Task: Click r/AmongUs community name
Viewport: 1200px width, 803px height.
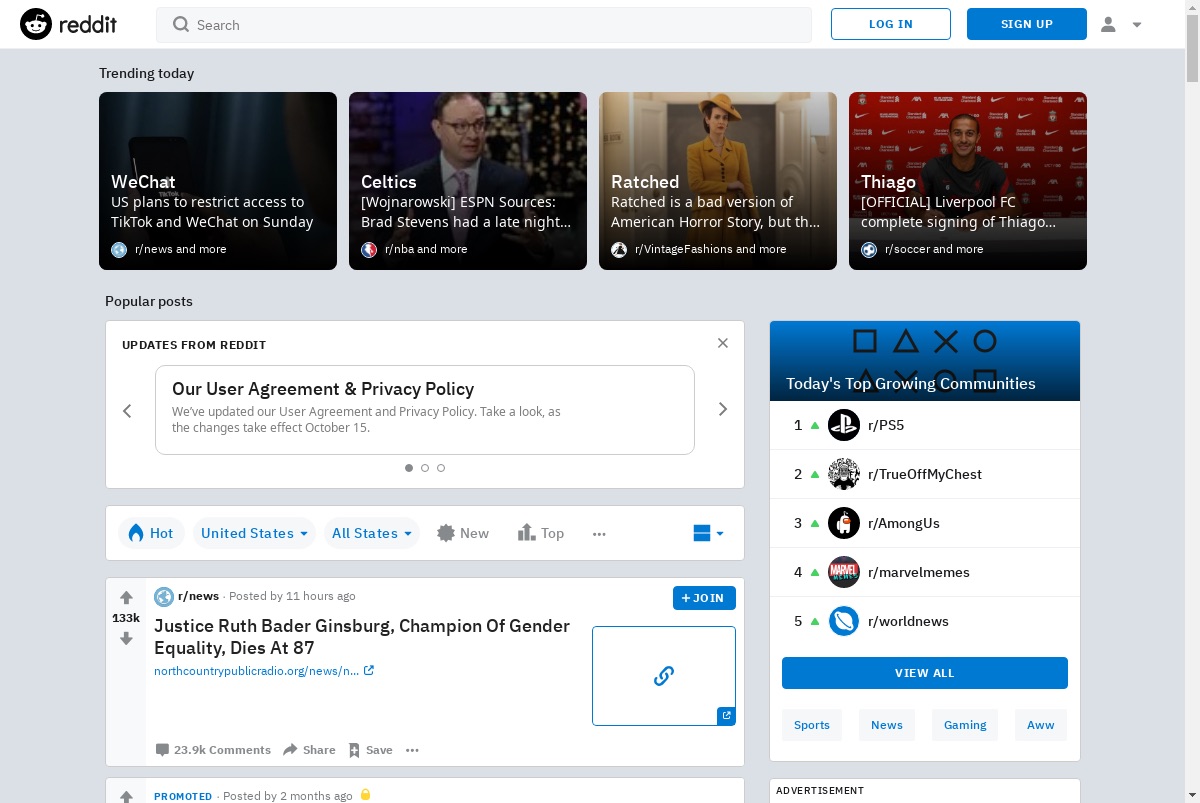Action: tap(904, 523)
